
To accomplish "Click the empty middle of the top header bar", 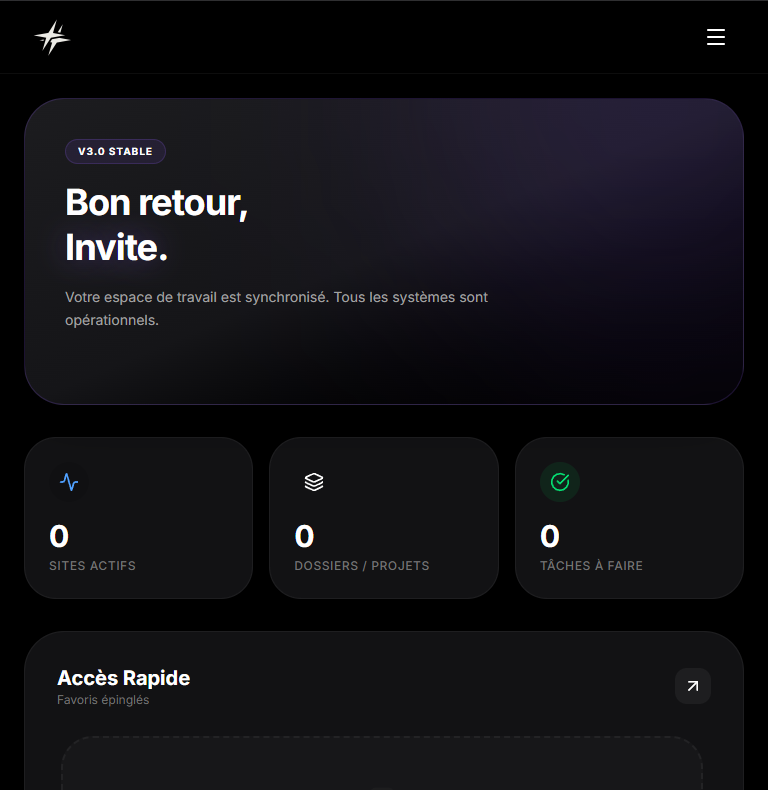I will click(384, 38).
